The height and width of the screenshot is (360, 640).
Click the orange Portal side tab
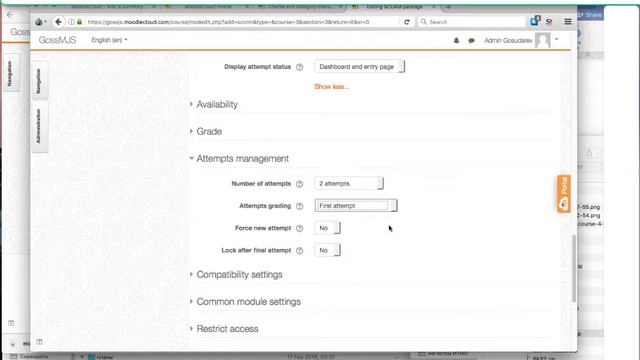click(564, 194)
